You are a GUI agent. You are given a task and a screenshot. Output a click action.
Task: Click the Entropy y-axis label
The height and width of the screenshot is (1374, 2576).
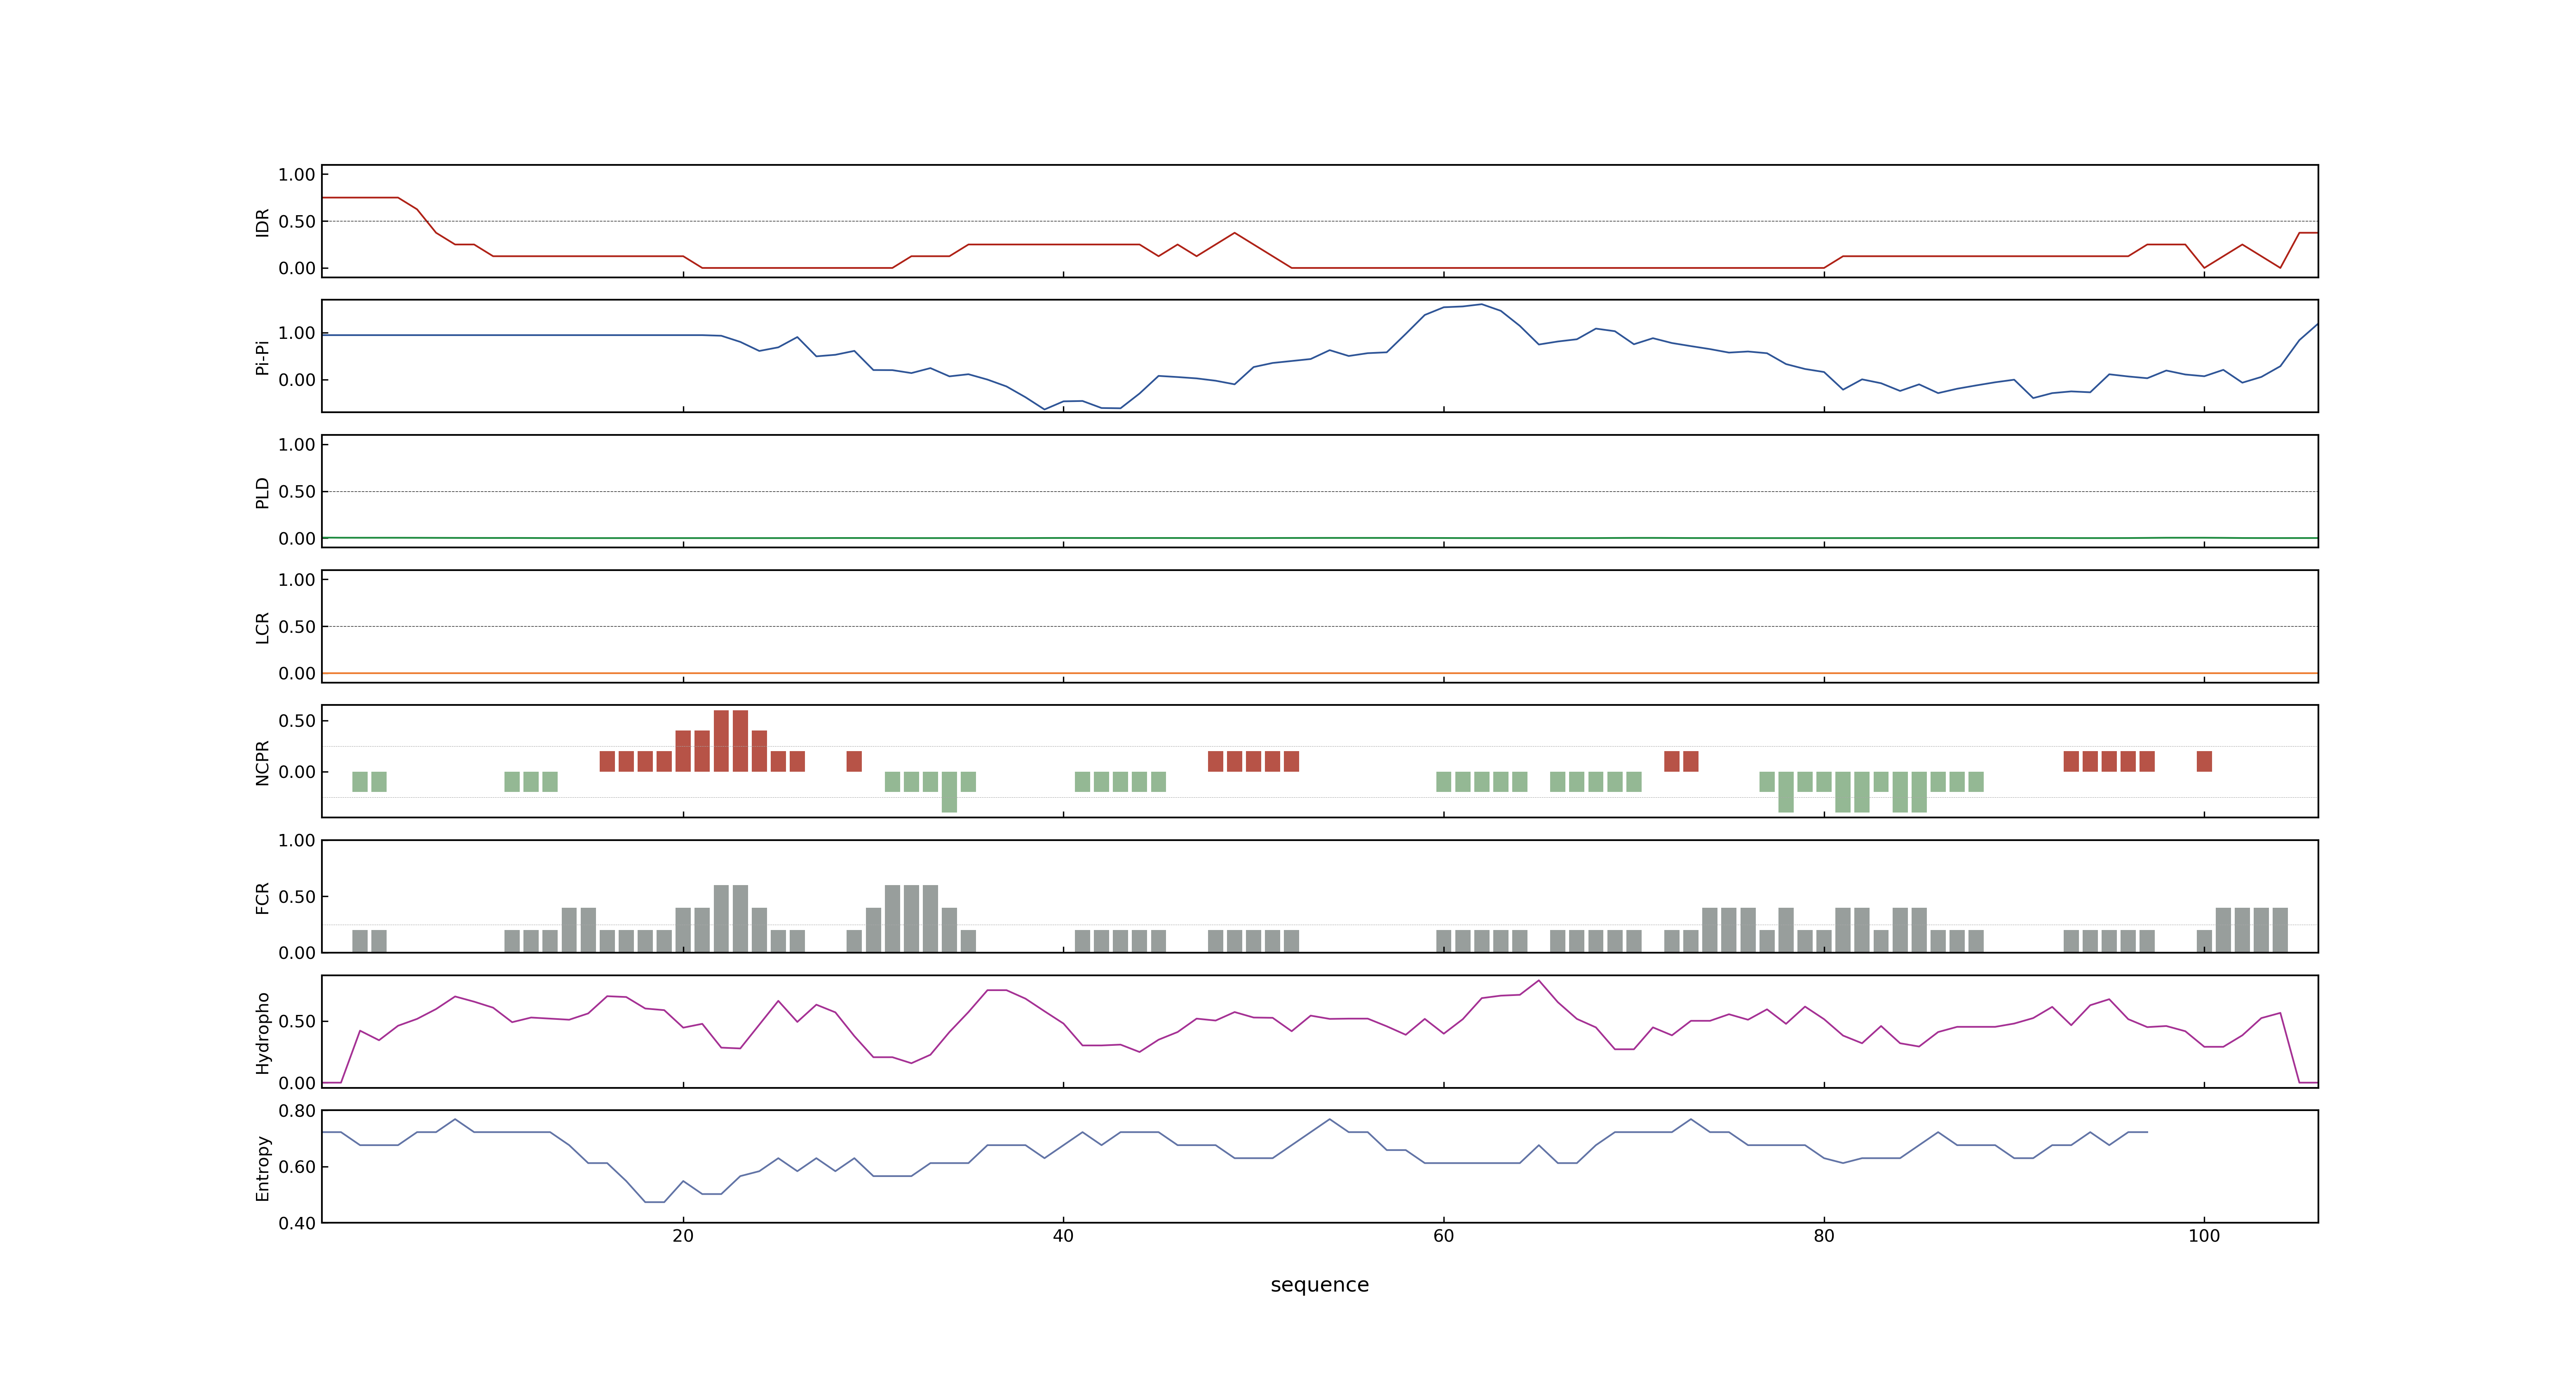(263, 1167)
